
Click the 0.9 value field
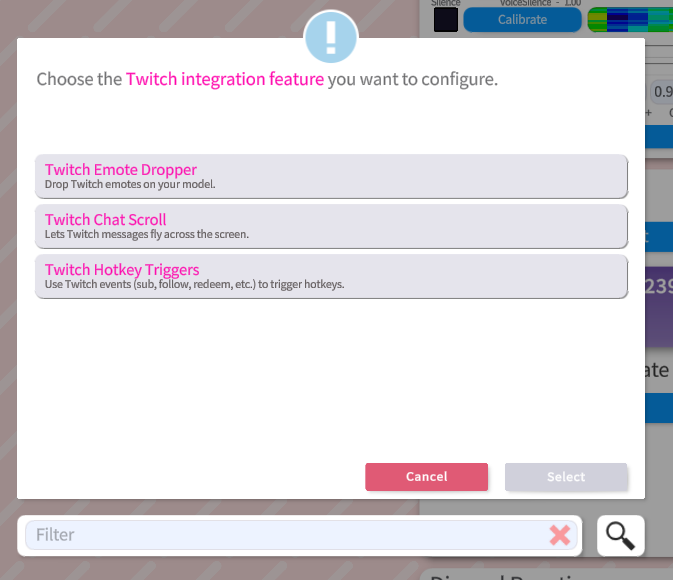(661, 91)
